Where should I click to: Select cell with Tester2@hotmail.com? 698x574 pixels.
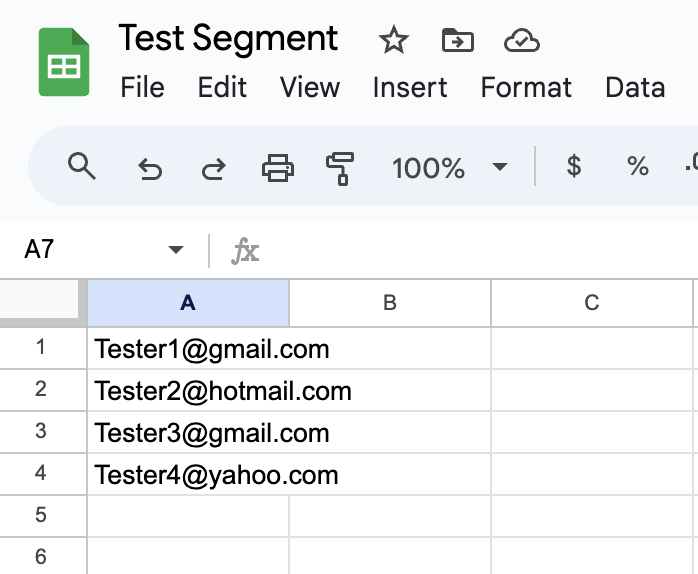(289, 390)
